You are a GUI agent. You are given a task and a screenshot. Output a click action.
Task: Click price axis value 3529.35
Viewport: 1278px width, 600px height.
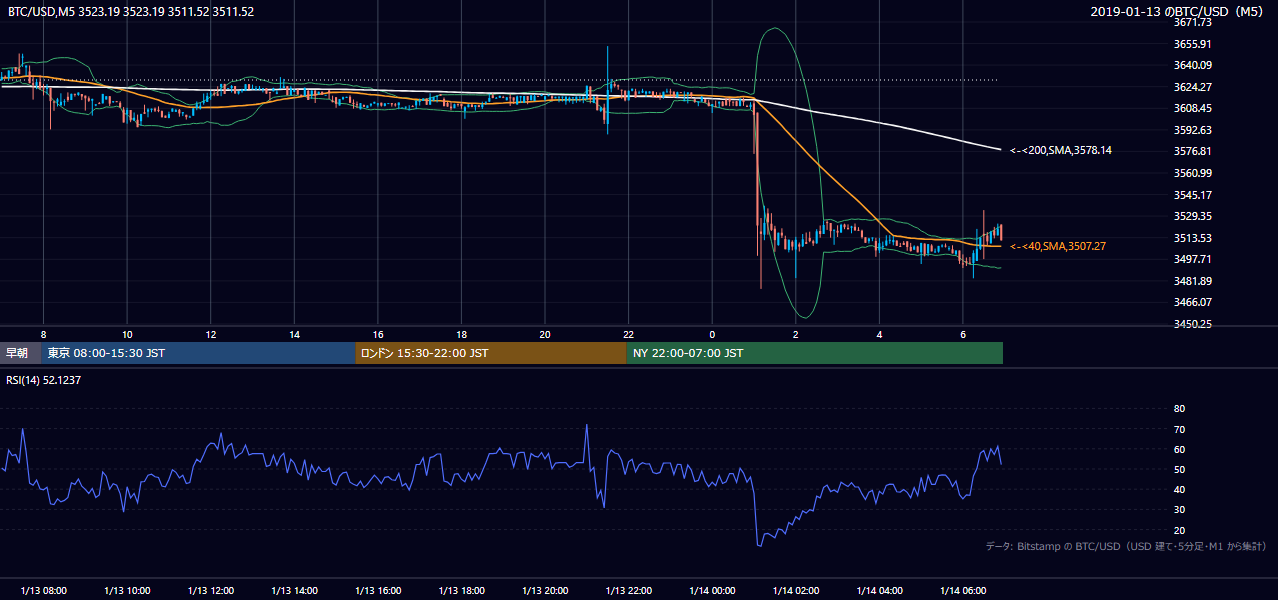point(1193,216)
